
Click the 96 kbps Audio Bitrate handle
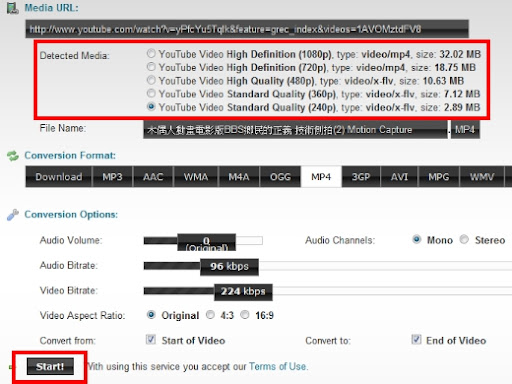(x=229, y=267)
